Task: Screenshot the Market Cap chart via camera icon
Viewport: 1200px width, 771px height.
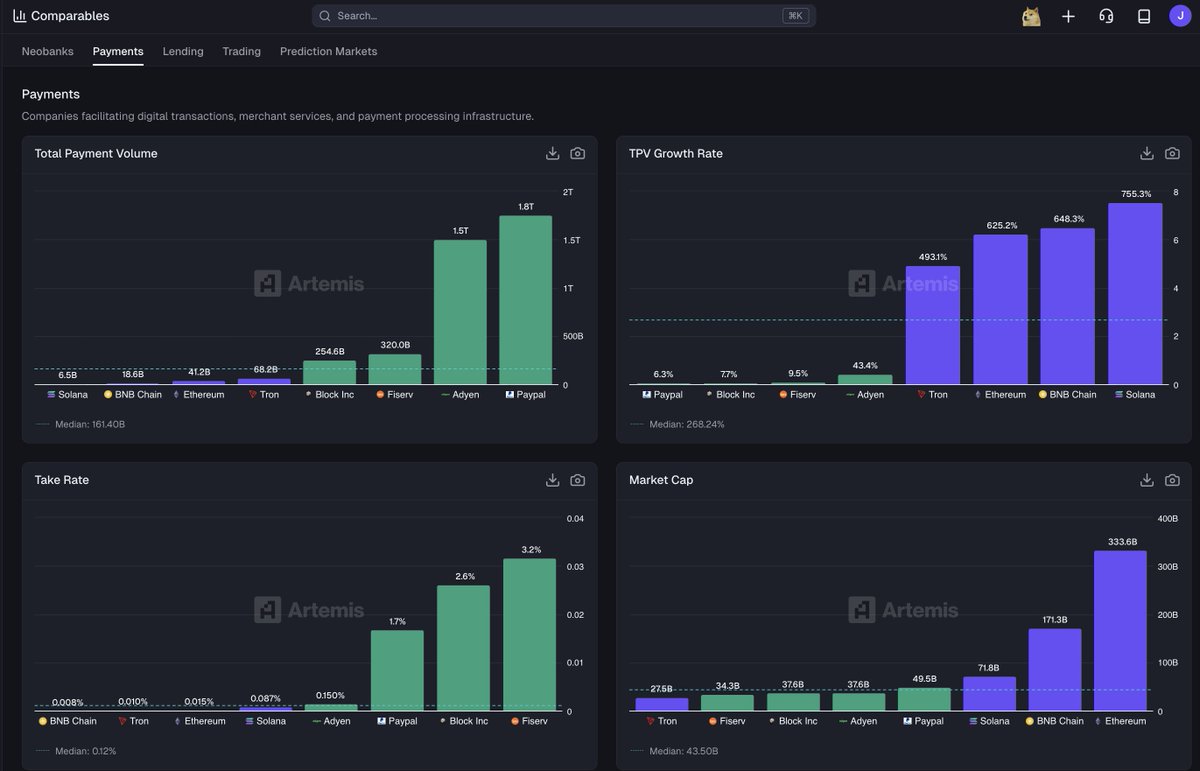Action: click(1171, 480)
